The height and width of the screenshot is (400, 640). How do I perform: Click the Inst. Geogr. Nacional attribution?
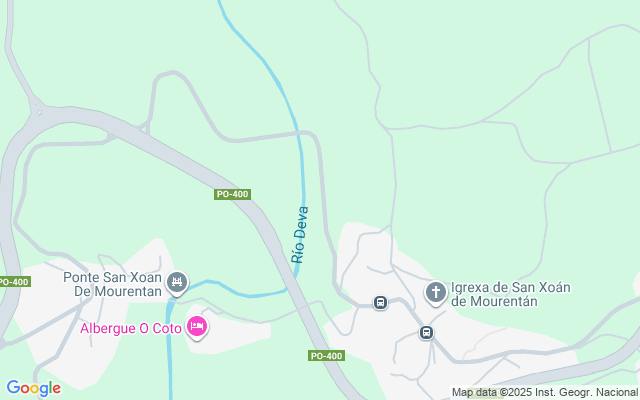pyautogui.click(x=587, y=392)
